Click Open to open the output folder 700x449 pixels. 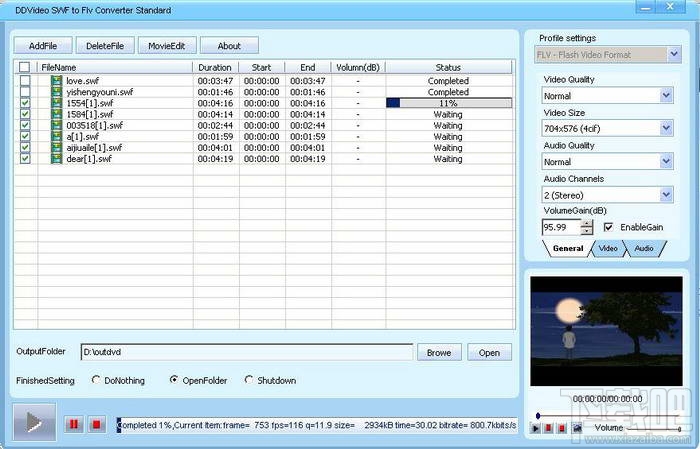[489, 353]
